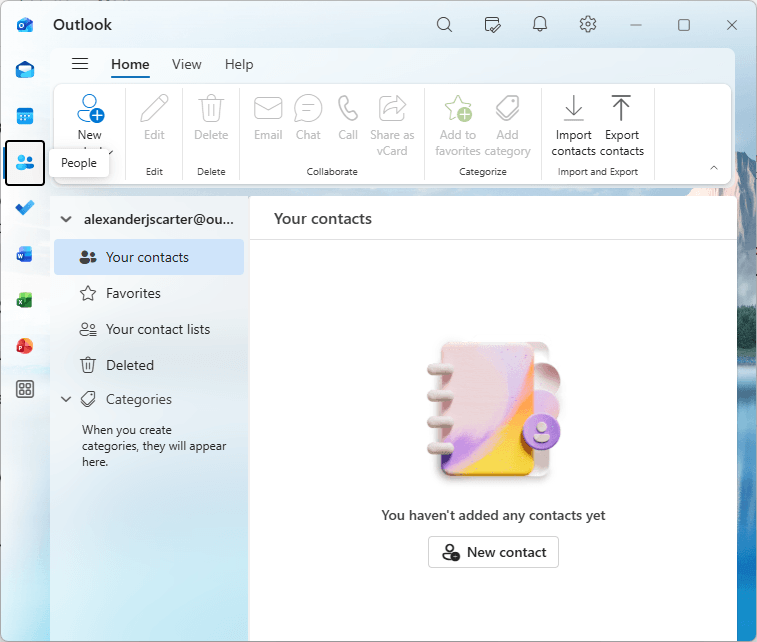Click Add category tag button
This screenshot has height=642, width=757.
507,126
